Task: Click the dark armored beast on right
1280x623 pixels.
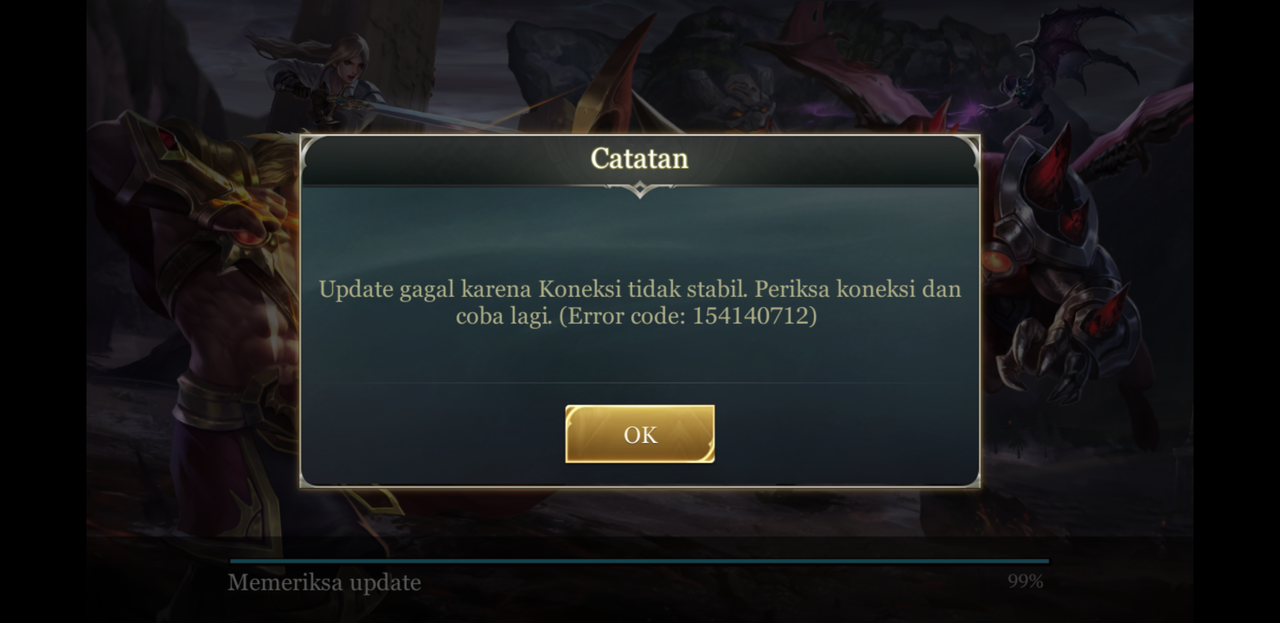Action: point(1070,290)
